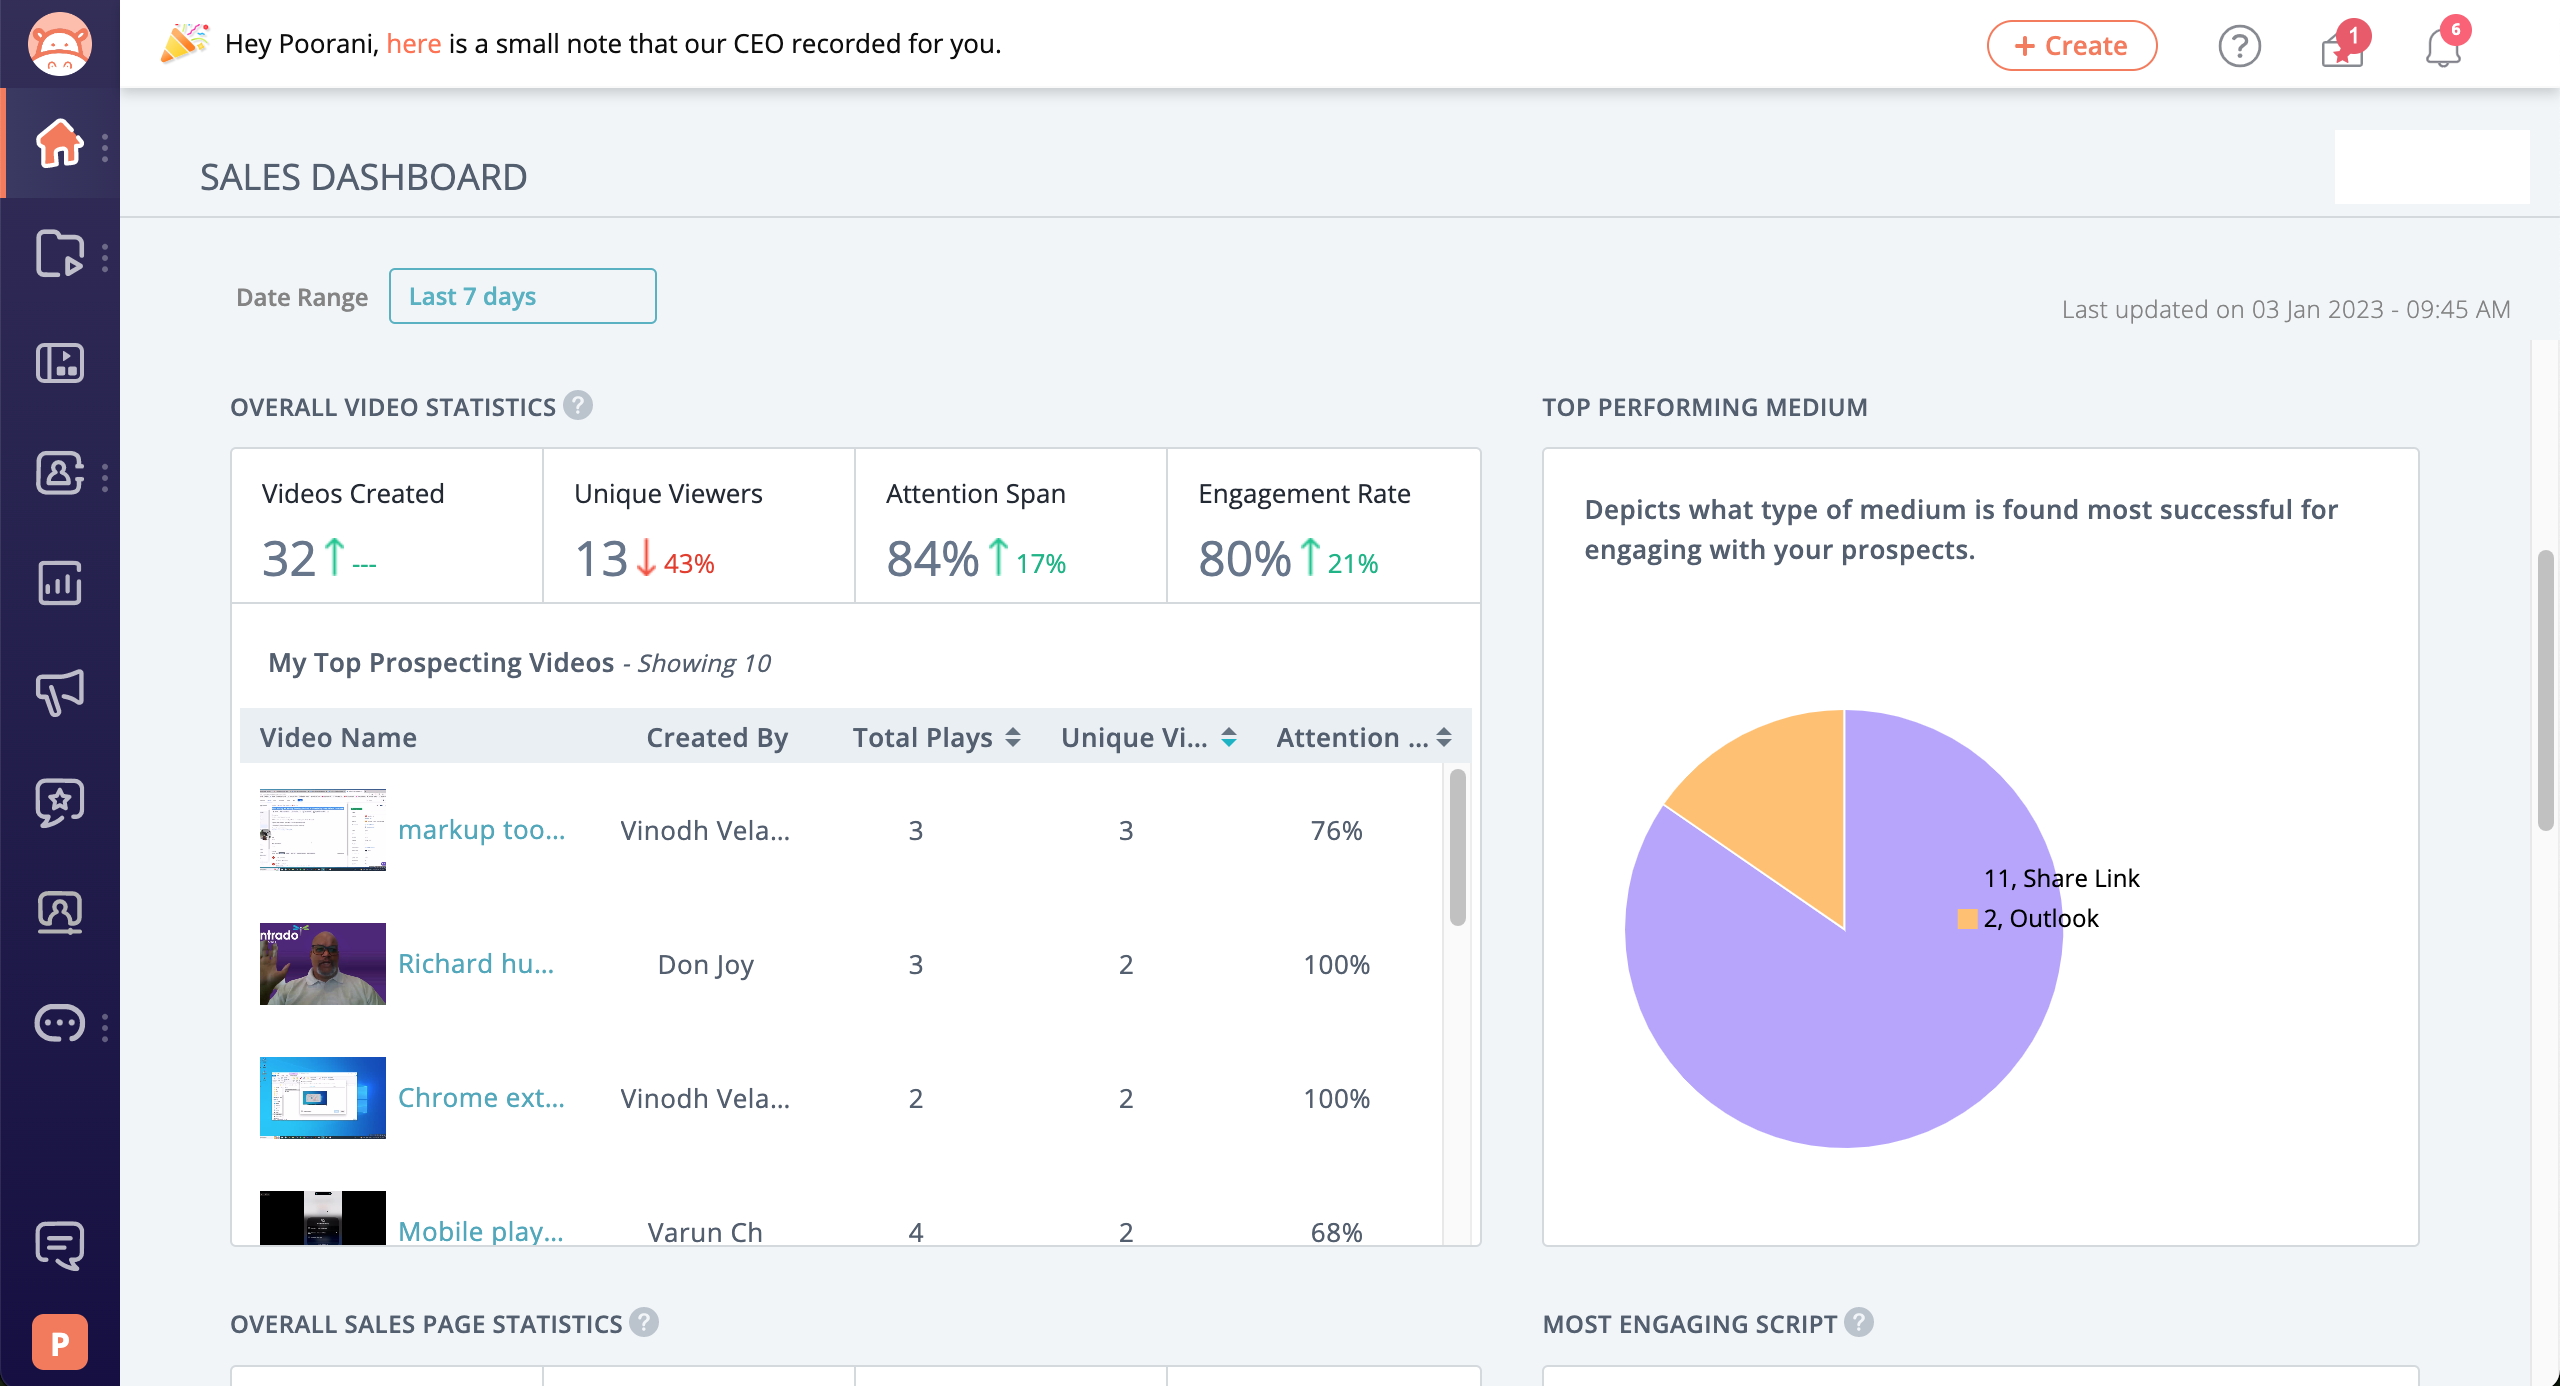Click the prospecting videos table scrollbar
Screen dimensions: 2560x1386
click(x=1457, y=847)
